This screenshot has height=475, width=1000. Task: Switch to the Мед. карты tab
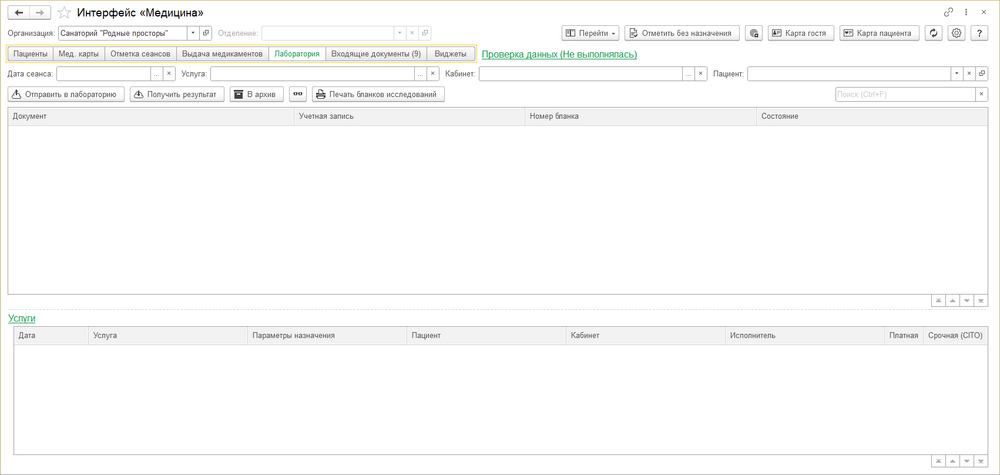(79, 54)
